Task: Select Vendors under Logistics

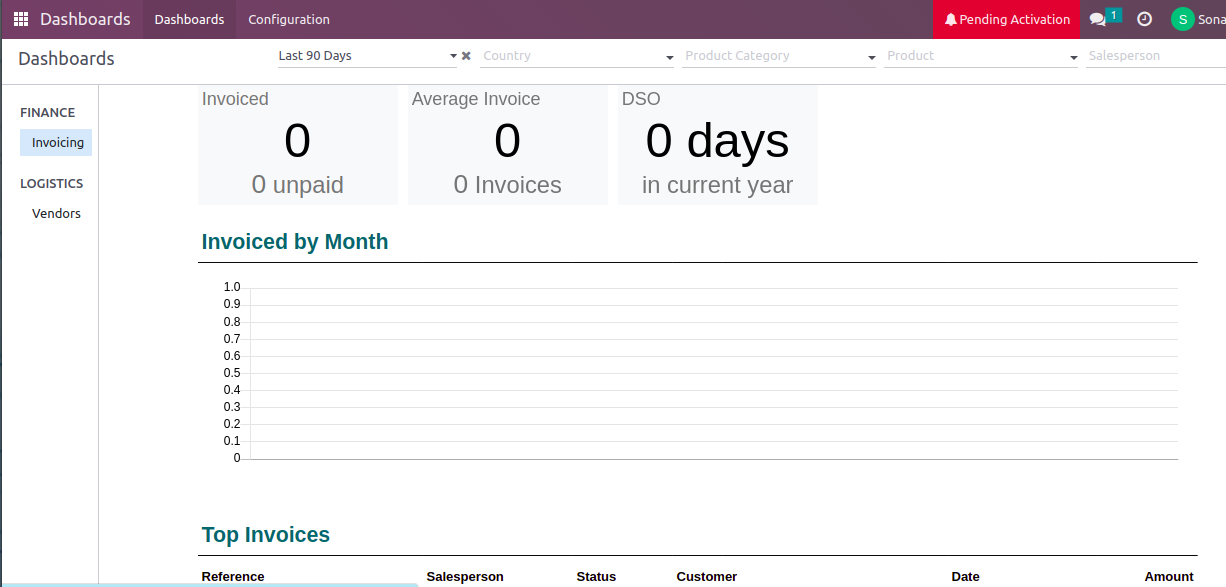Action: [x=56, y=214]
